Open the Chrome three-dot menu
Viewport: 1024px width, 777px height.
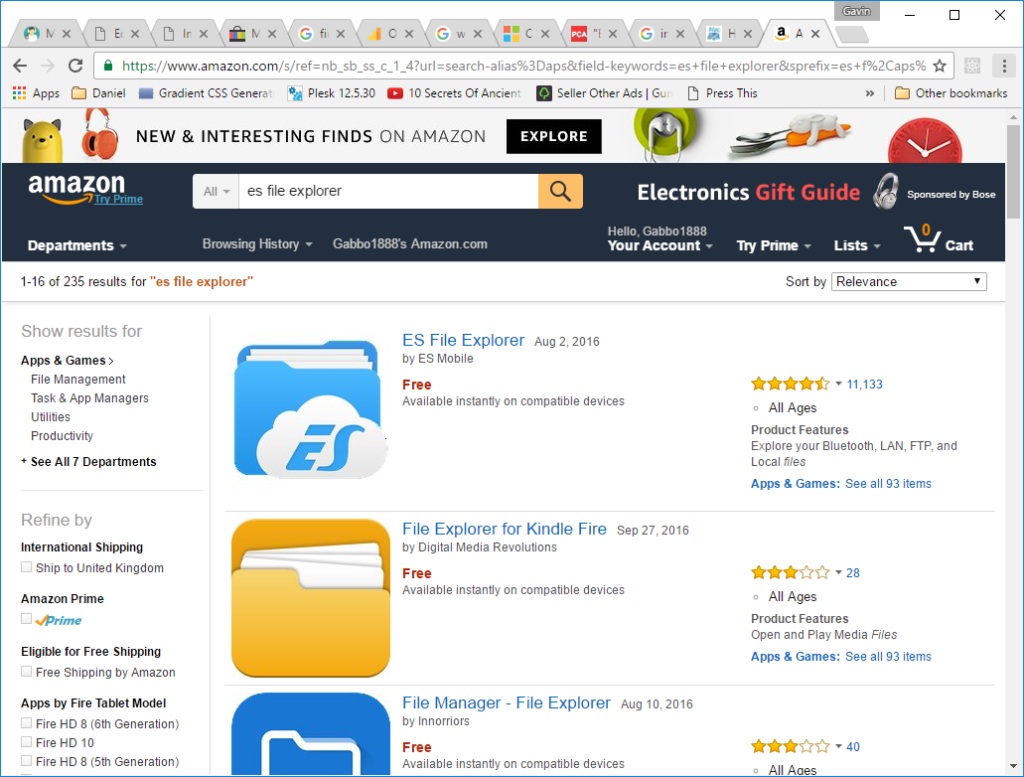[x=1004, y=65]
